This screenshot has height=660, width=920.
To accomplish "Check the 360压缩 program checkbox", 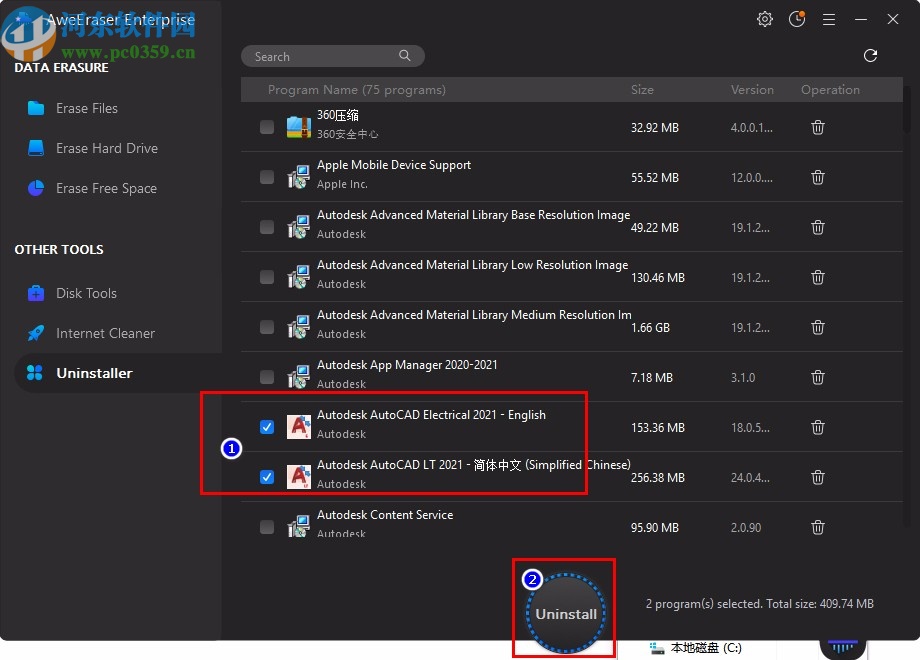I will pyautogui.click(x=267, y=127).
